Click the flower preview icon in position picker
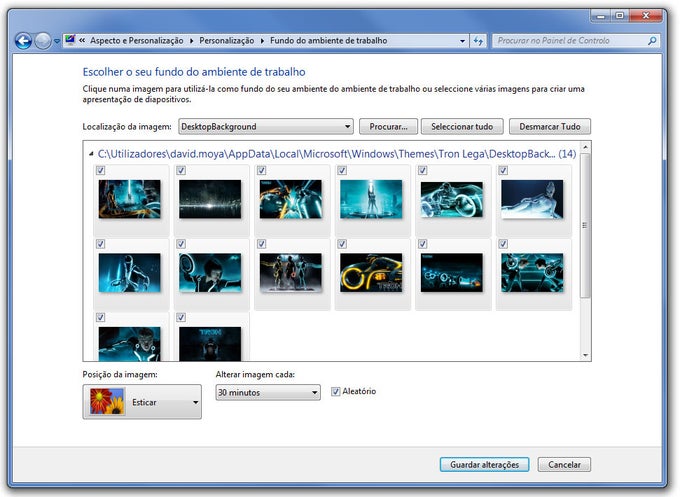The width and height of the screenshot is (680, 497). tap(107, 402)
